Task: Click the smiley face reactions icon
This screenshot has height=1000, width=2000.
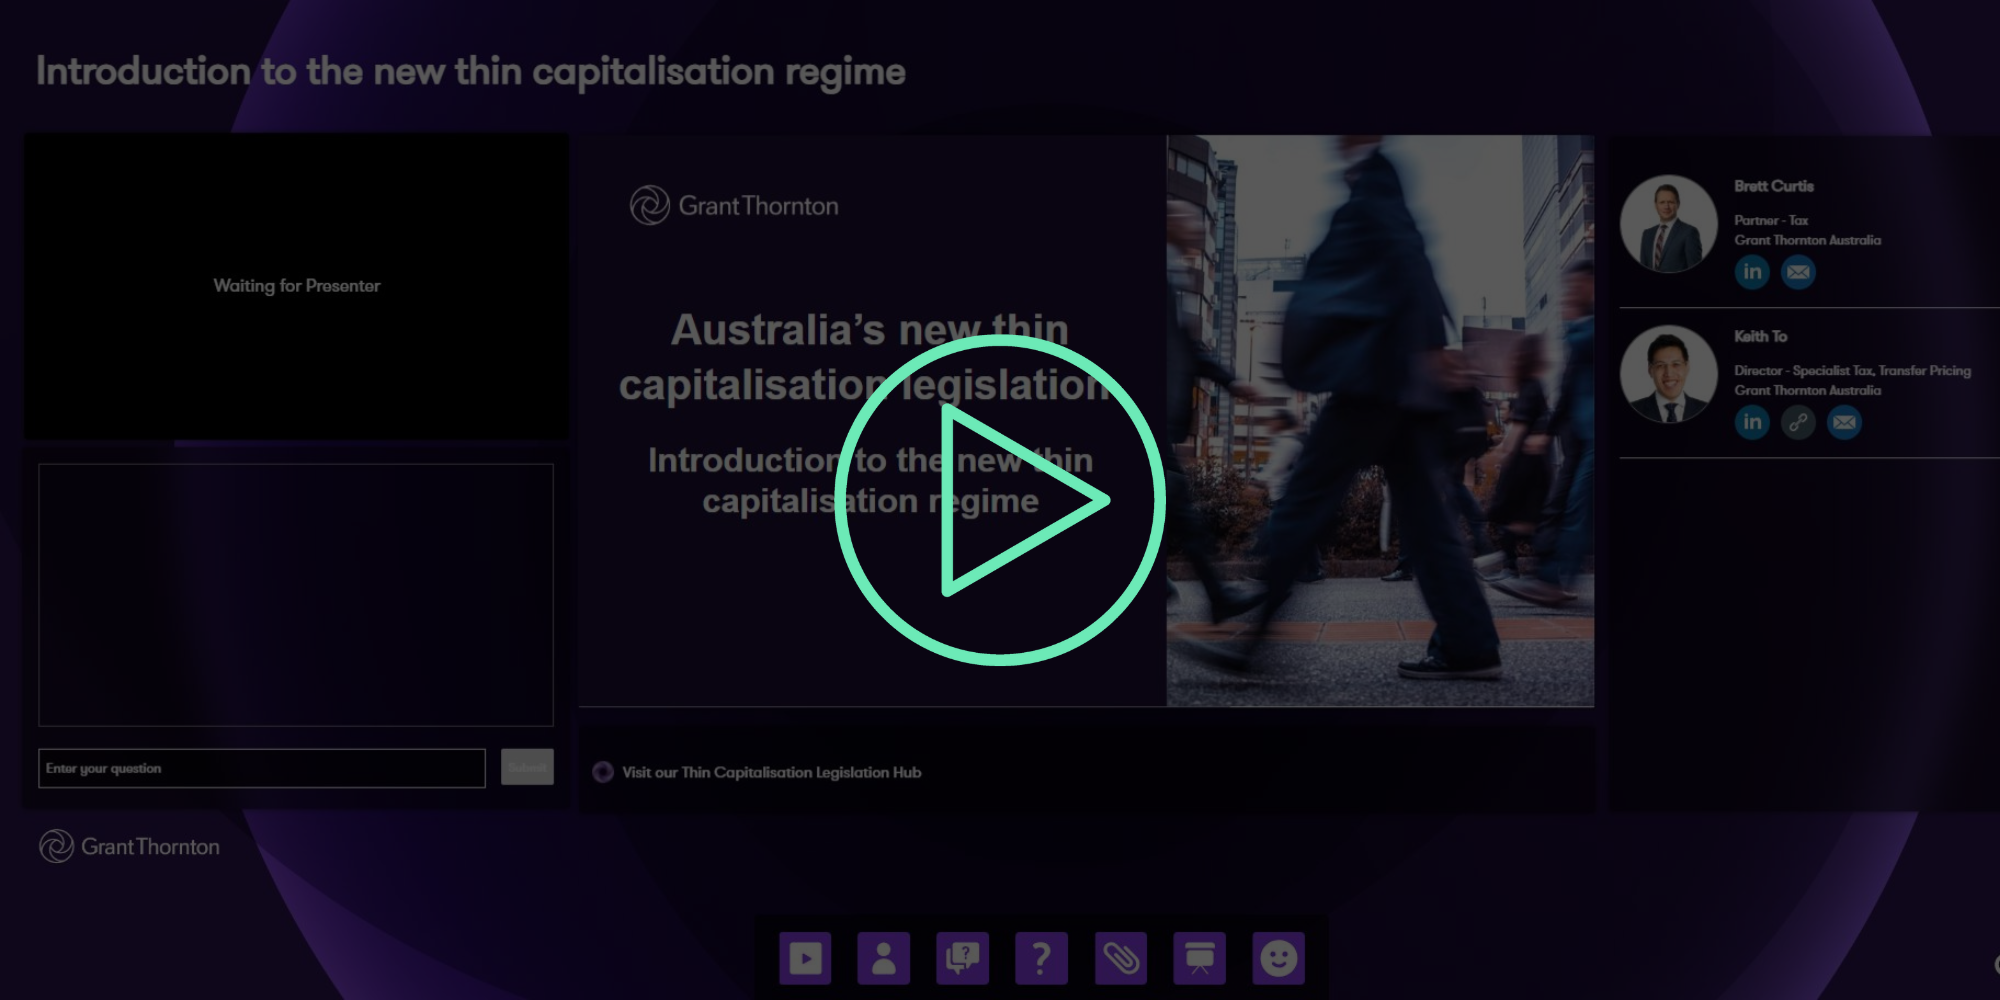Action: click(1278, 958)
